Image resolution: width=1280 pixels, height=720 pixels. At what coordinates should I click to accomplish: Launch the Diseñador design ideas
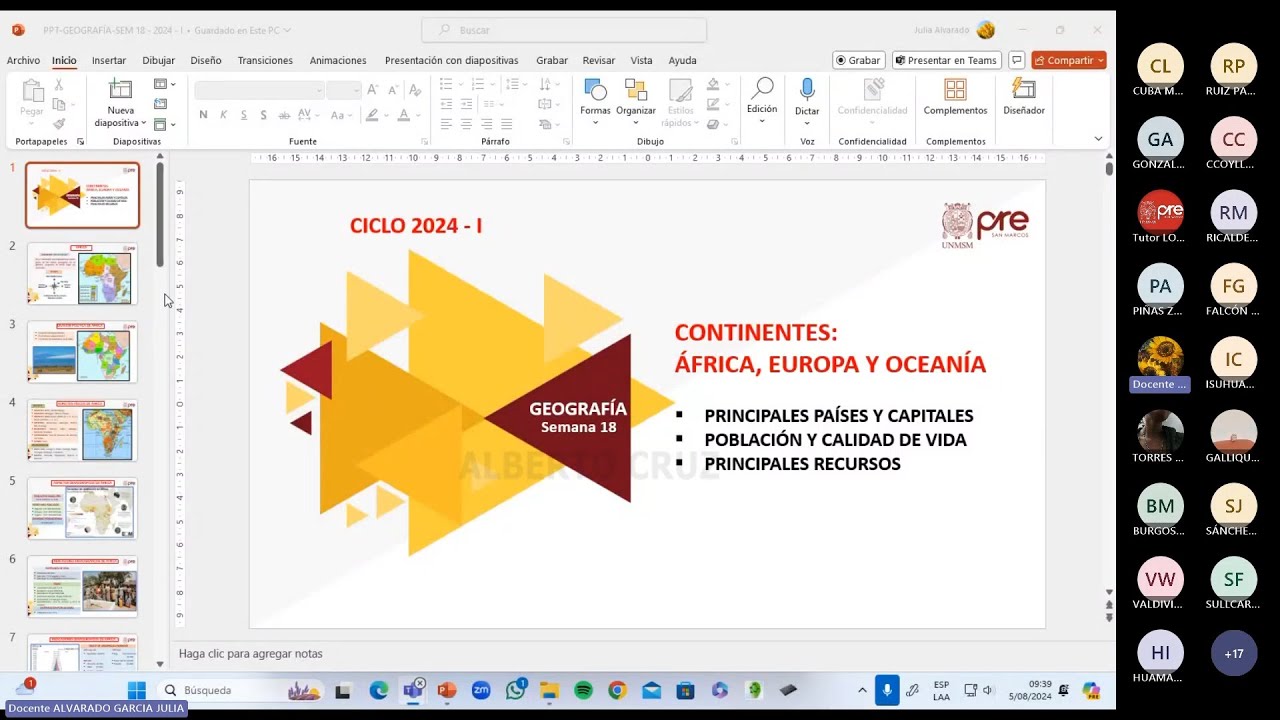click(1024, 98)
